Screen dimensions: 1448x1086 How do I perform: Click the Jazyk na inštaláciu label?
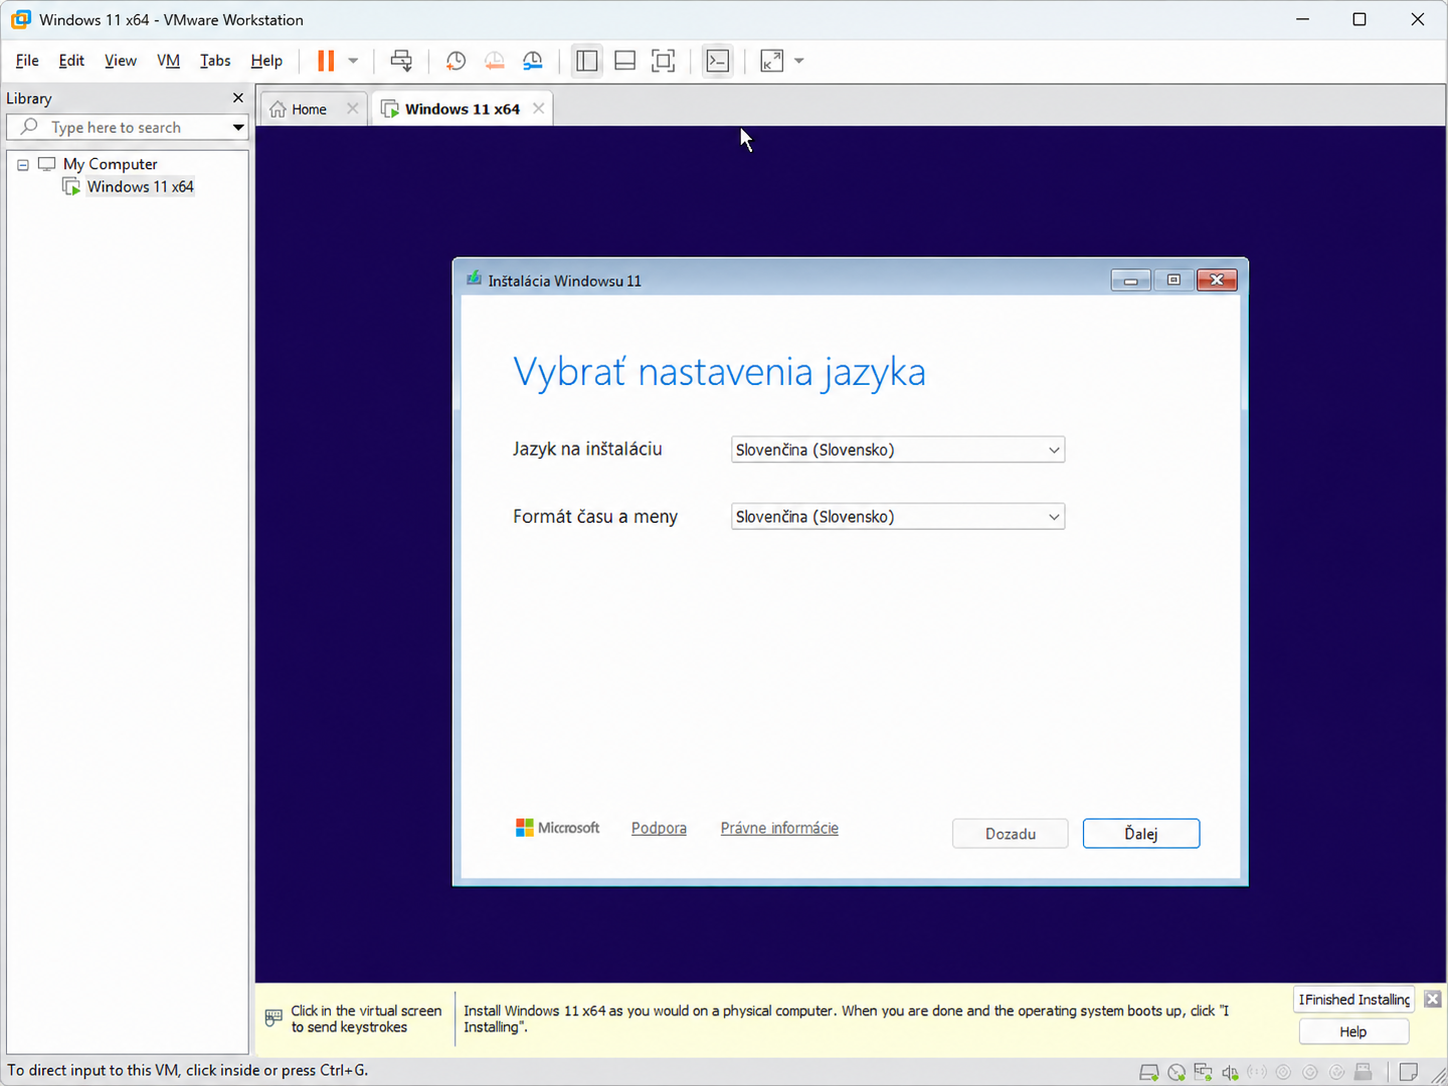click(587, 449)
